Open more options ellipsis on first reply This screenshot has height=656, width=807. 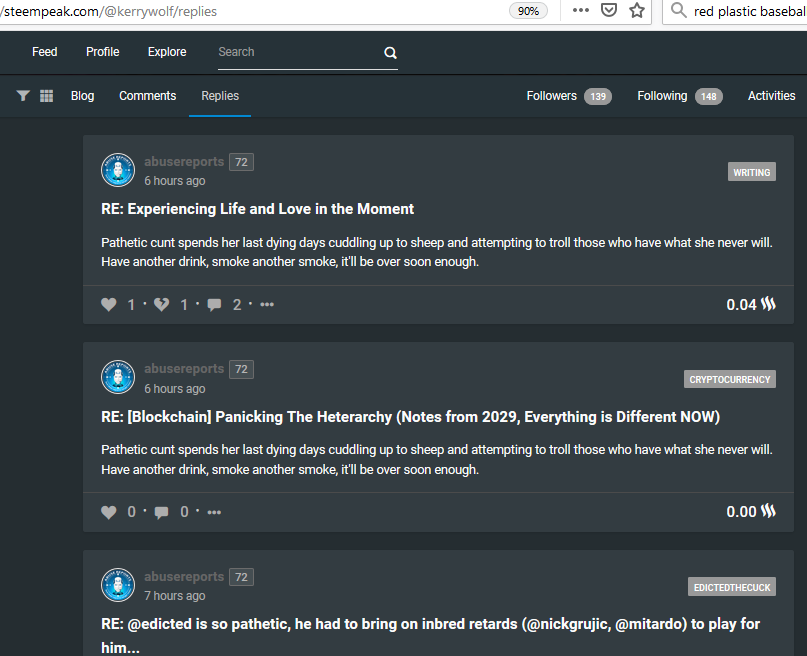tap(267, 305)
